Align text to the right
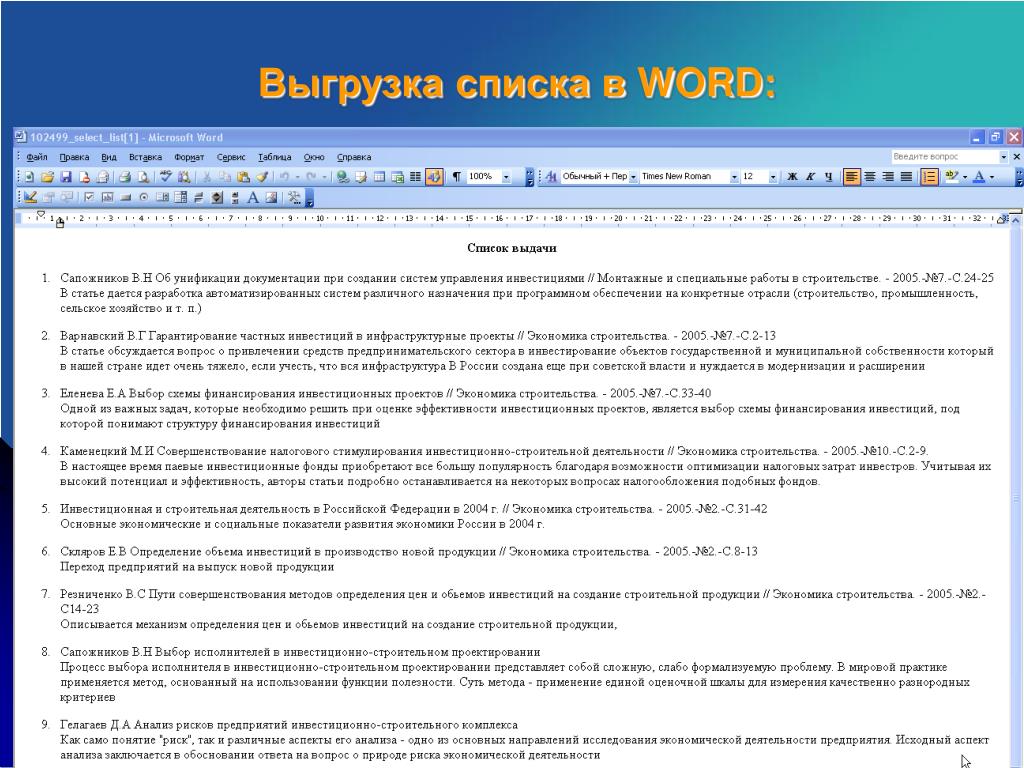Screen dimensions: 1024x768 pyautogui.click(x=888, y=177)
